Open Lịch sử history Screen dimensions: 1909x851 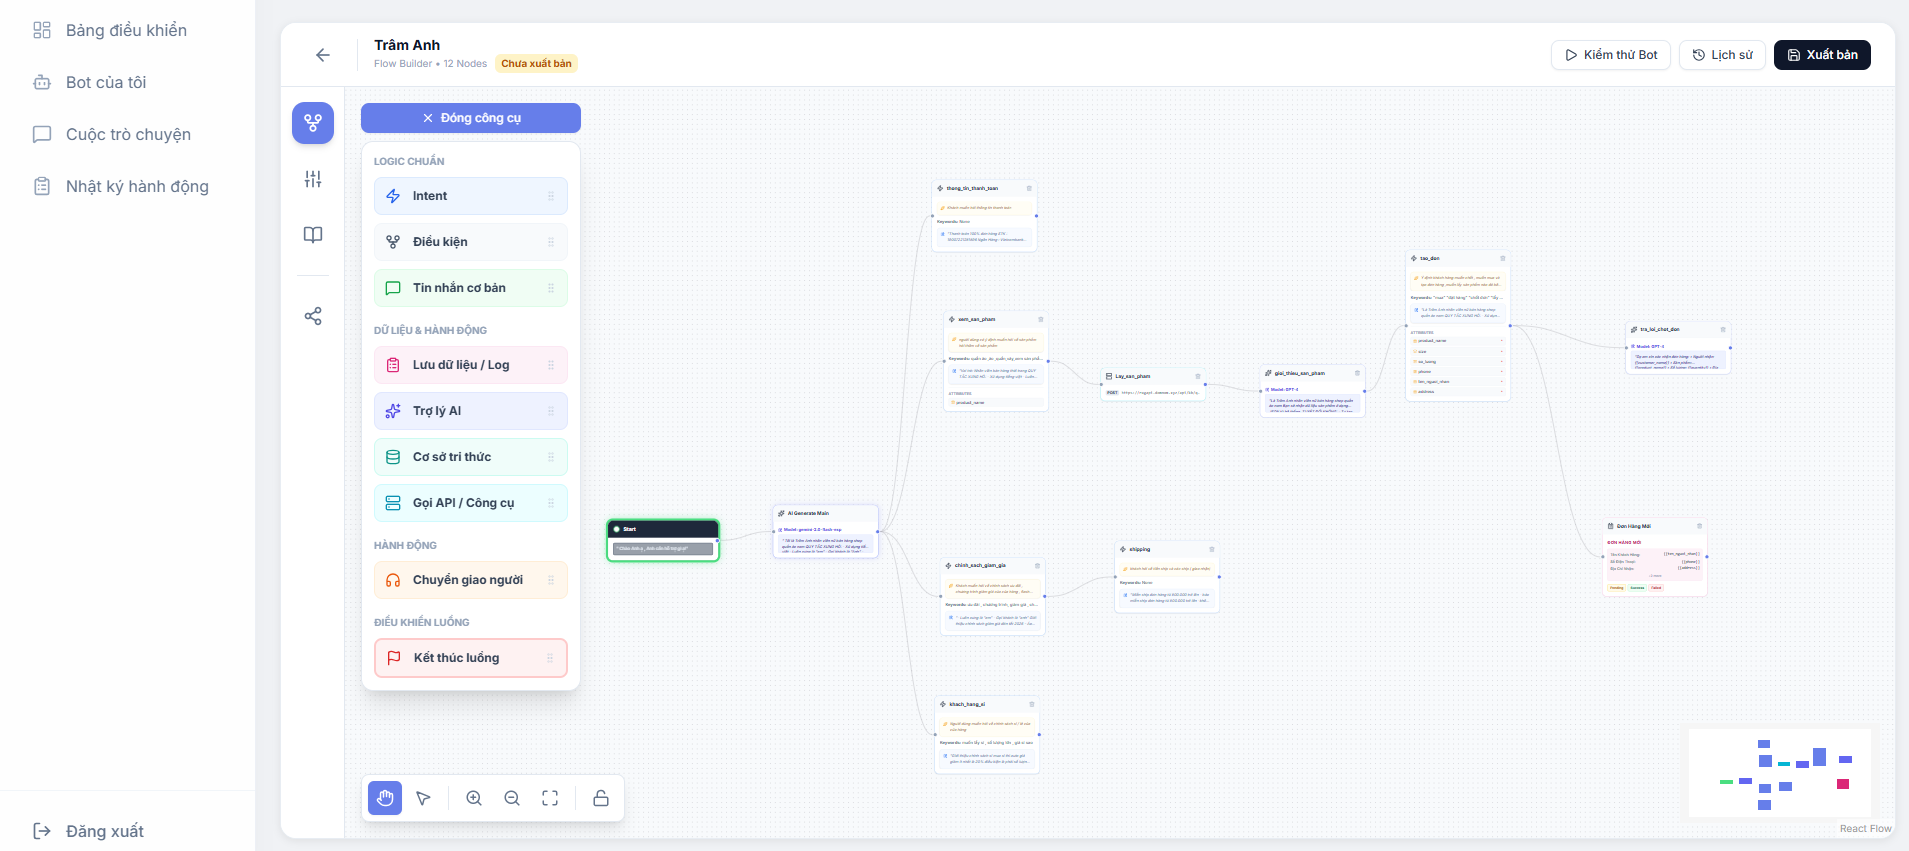1721,55
